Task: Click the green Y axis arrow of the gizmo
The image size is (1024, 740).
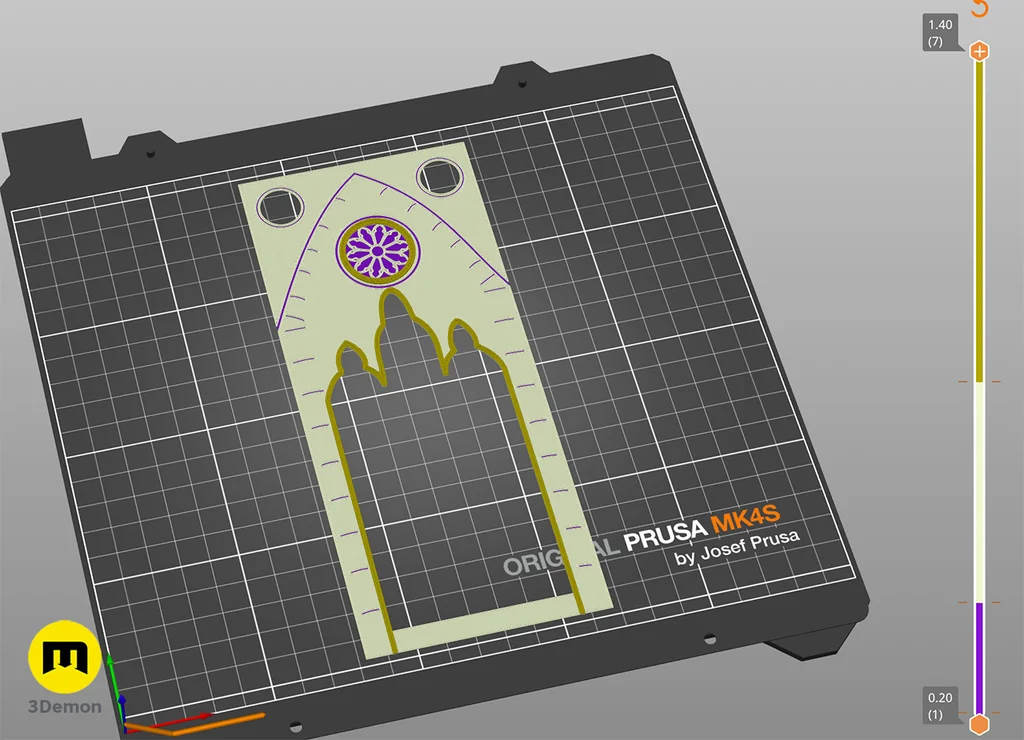Action: tap(112, 678)
